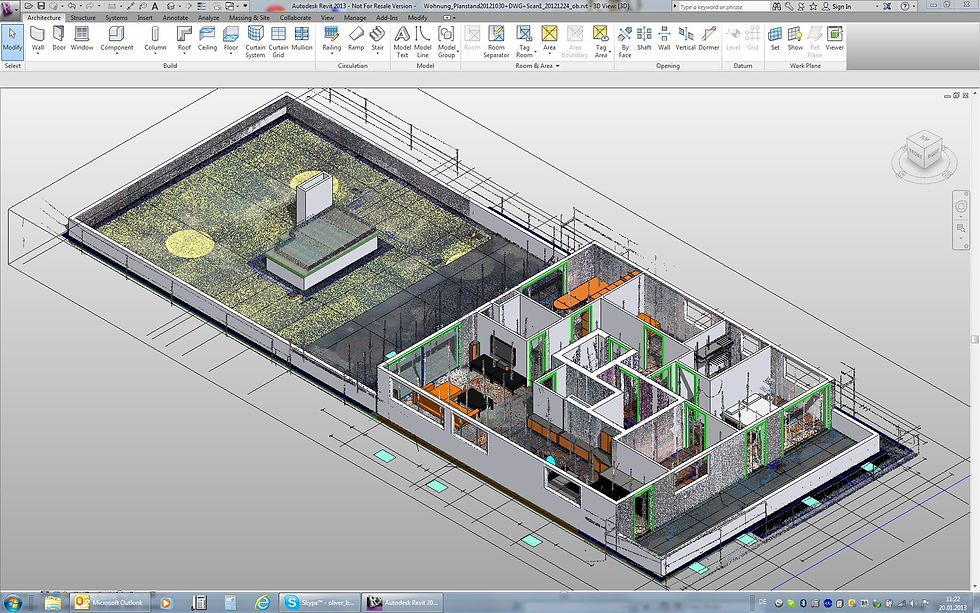
Task: Pick the Ramp tool
Action: pyautogui.click(x=356, y=39)
